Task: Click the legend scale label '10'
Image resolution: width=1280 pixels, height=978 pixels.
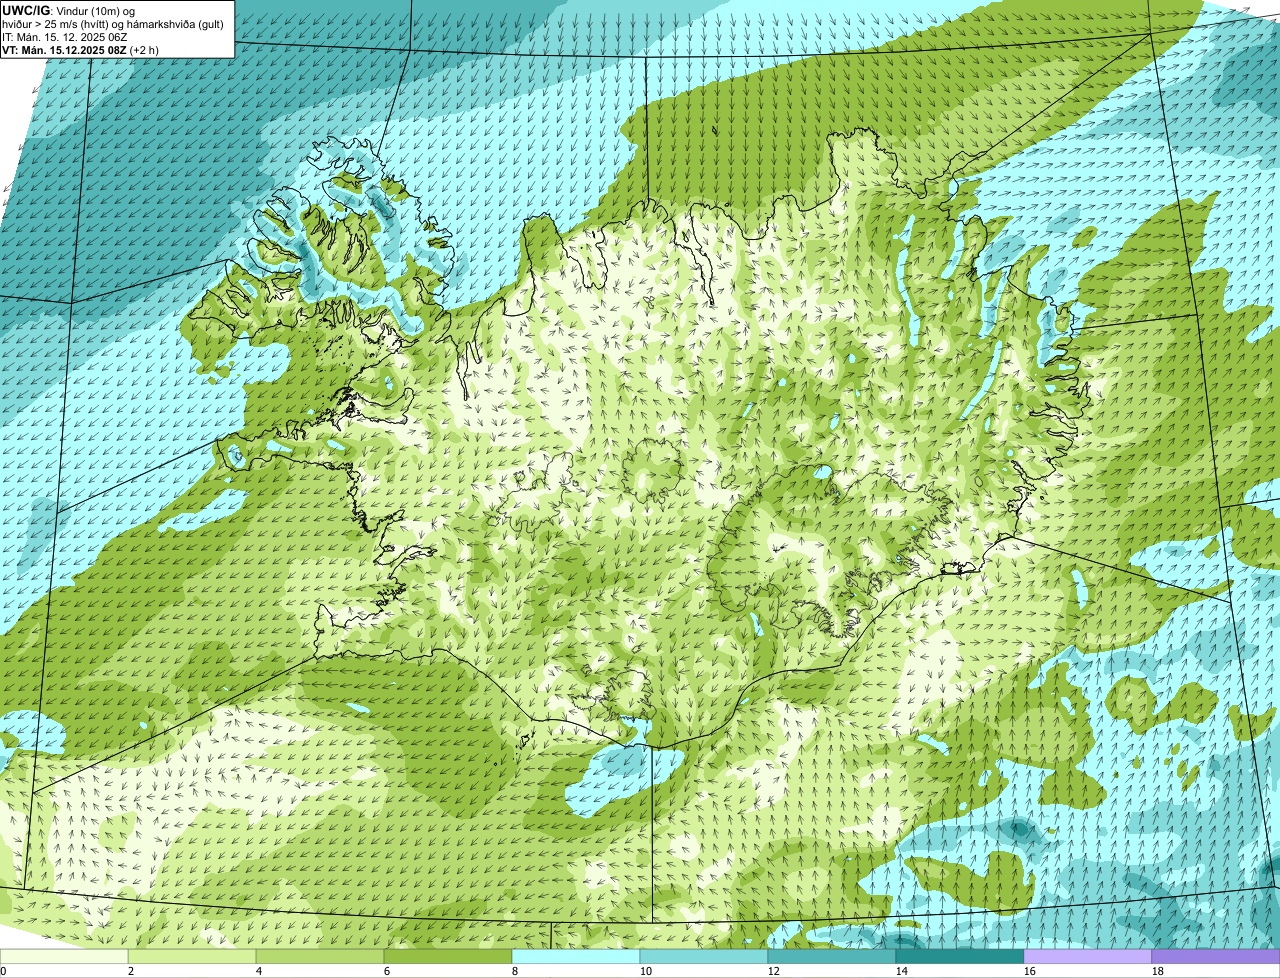Action: pos(646,971)
